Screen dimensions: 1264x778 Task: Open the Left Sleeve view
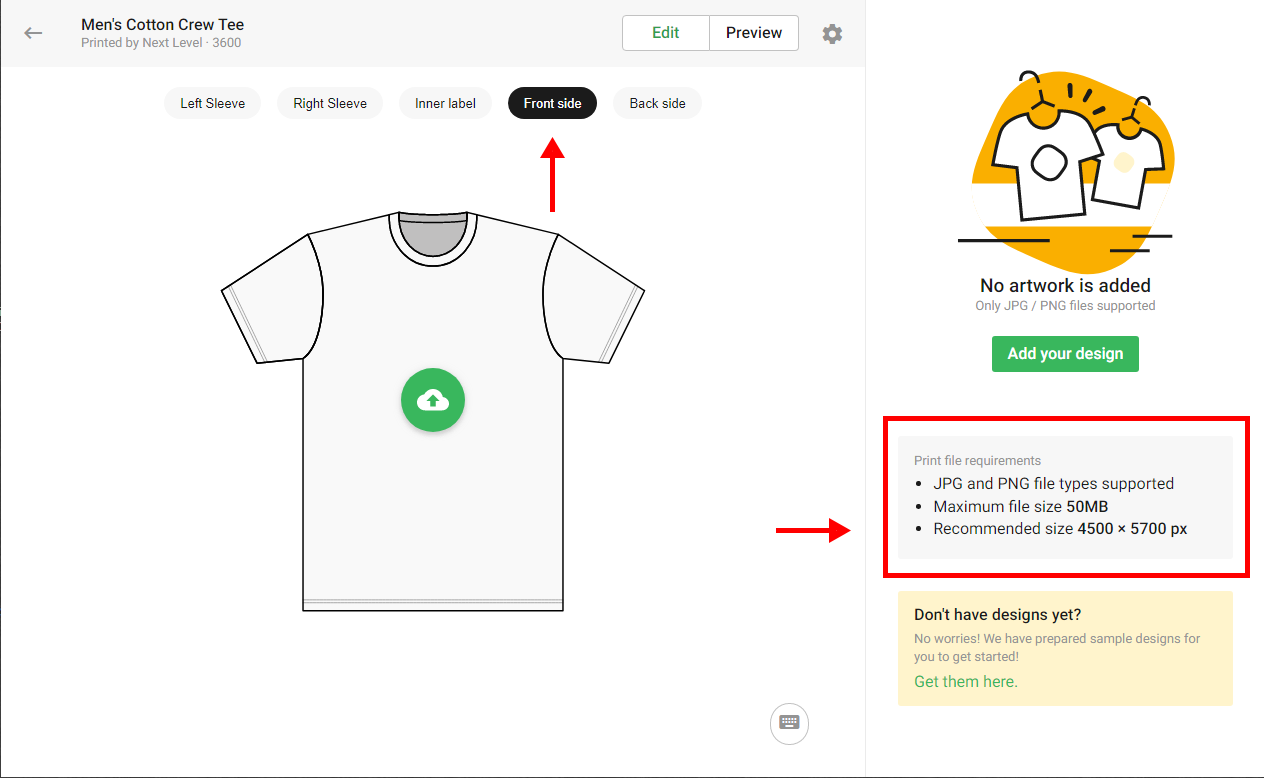click(x=212, y=103)
